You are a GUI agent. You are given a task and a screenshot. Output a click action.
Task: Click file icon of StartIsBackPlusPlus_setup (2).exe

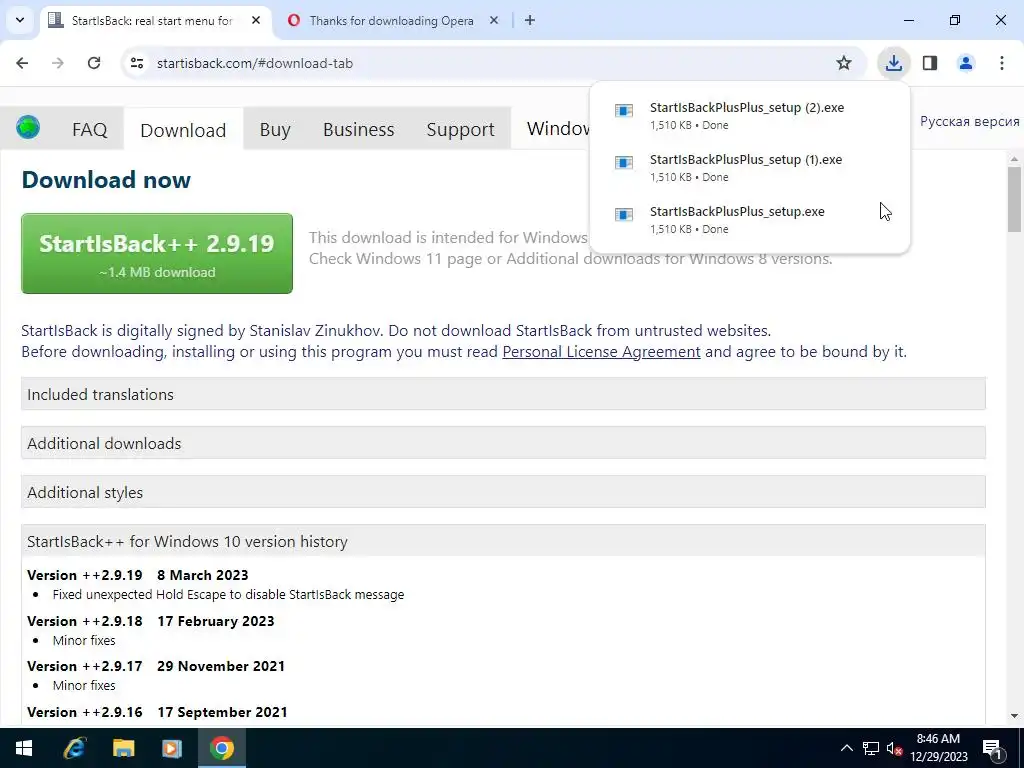click(x=624, y=110)
